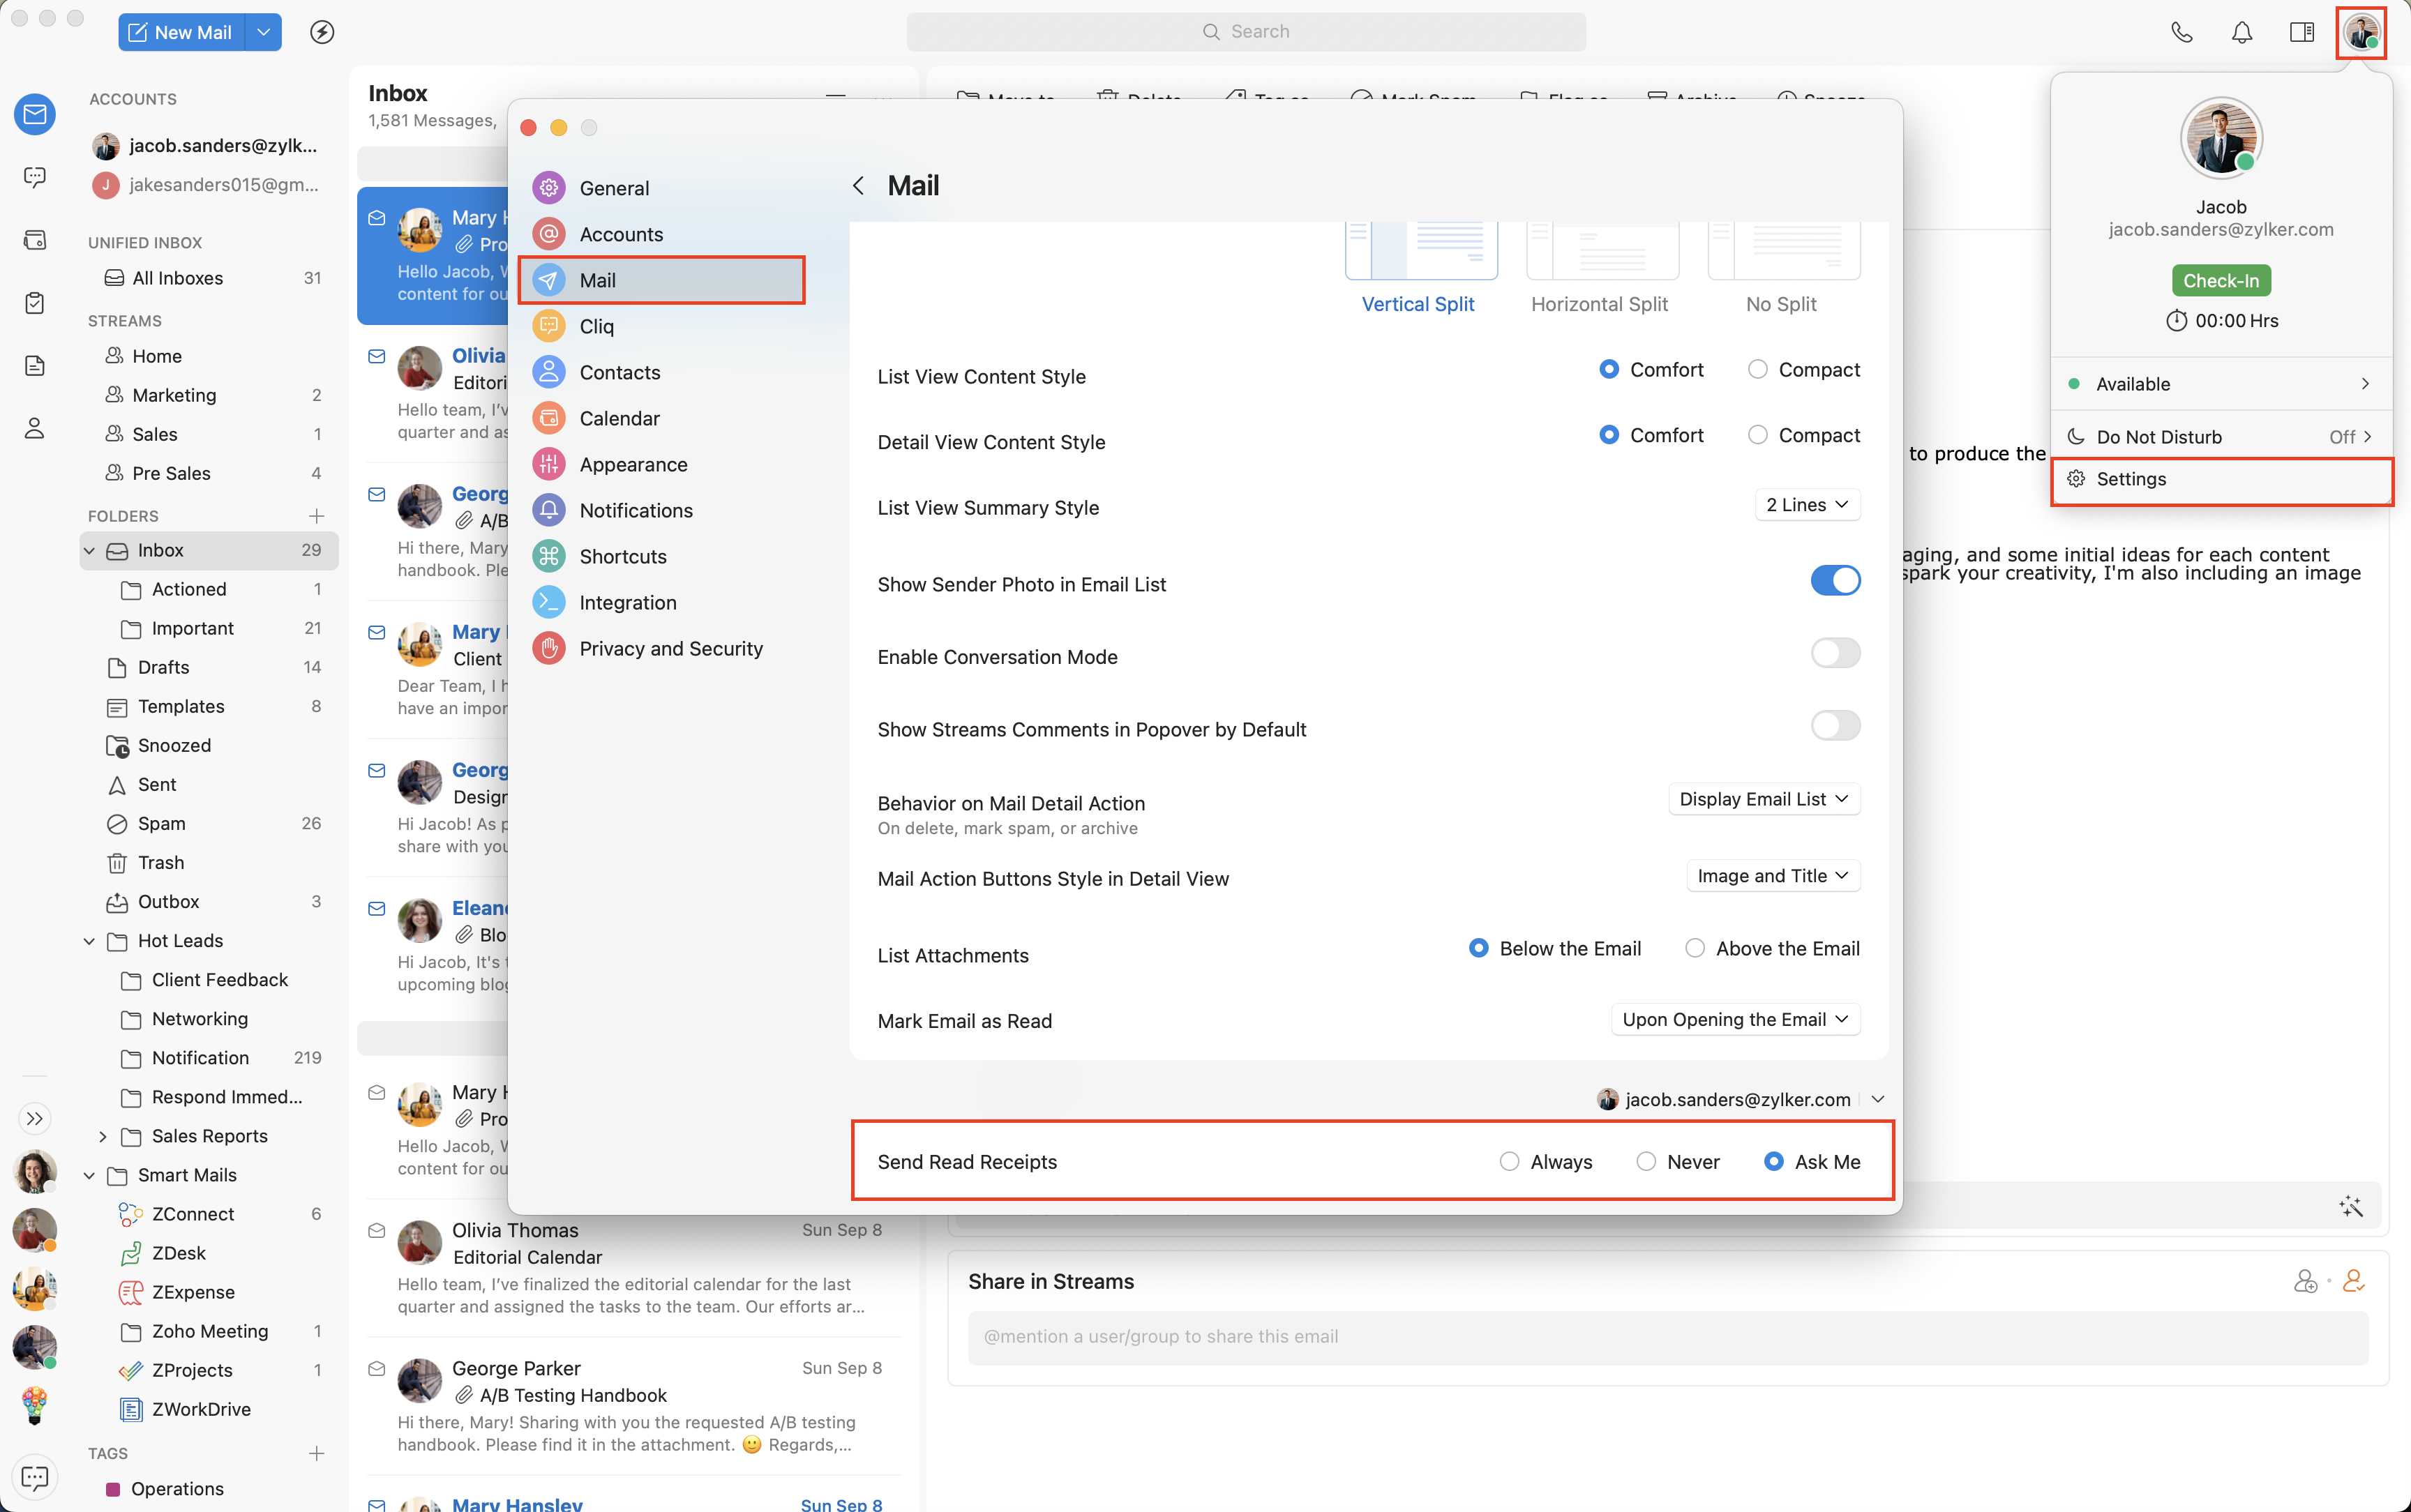This screenshot has width=2411, height=1512.
Task: Open the notifications bell icon
Action: 2241,32
